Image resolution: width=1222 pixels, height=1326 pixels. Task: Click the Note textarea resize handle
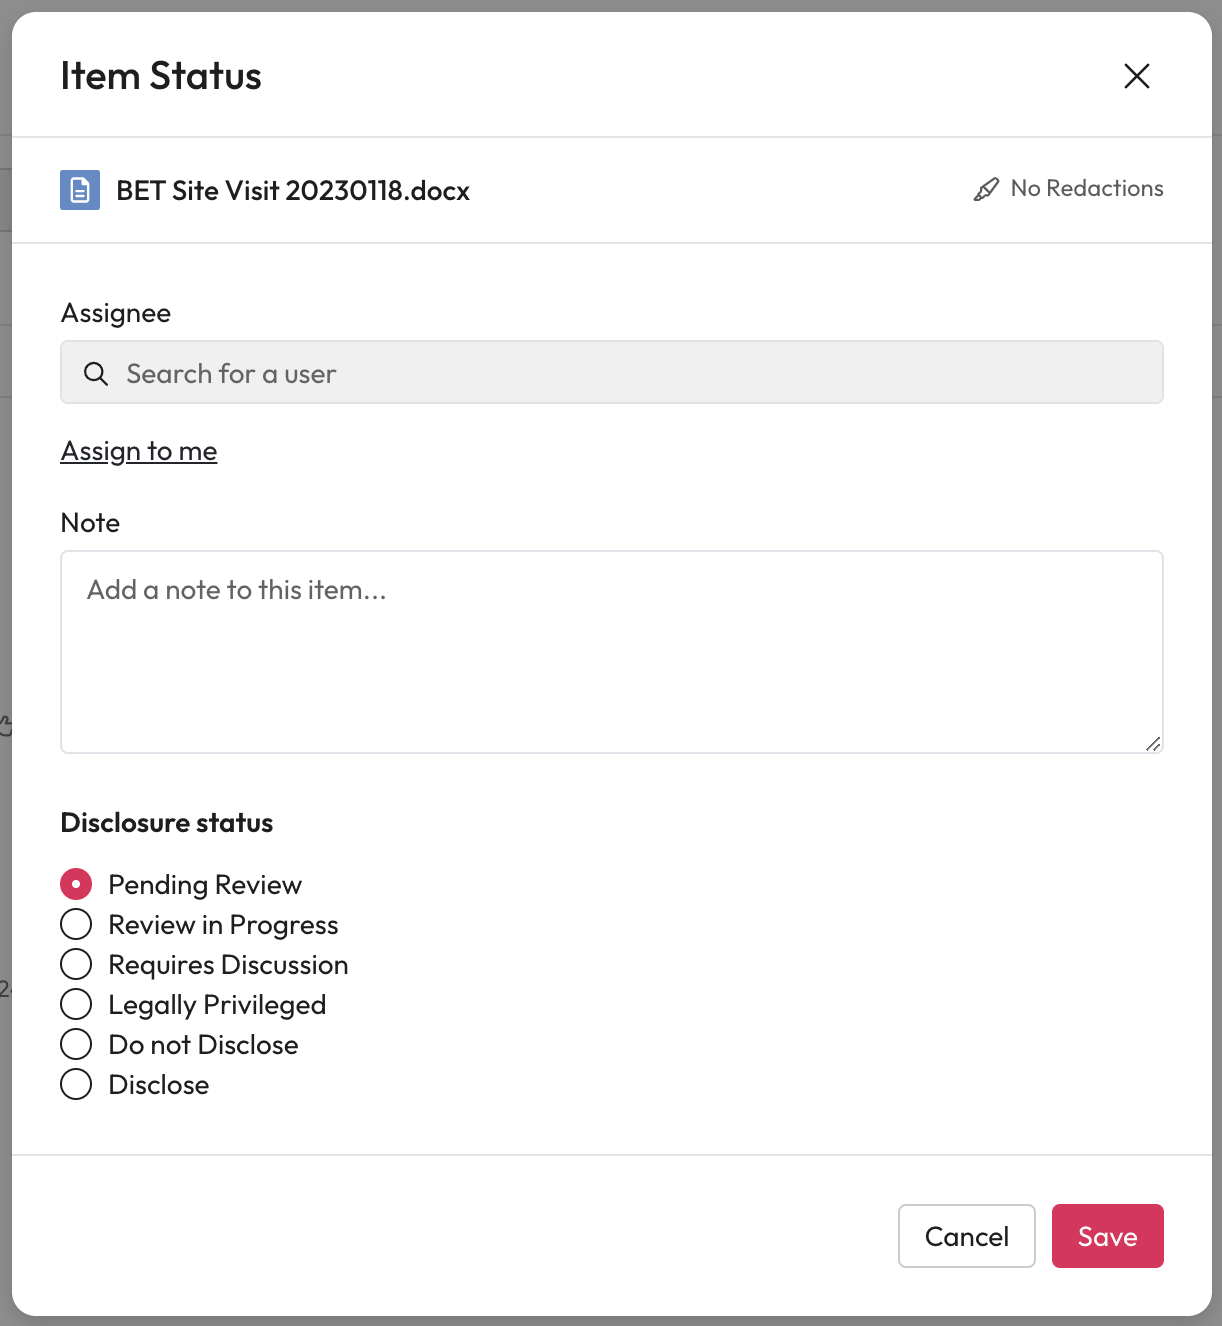click(x=1152, y=743)
